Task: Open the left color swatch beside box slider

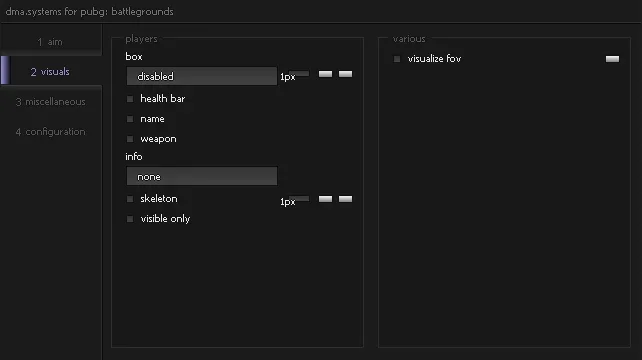Action: coord(326,74)
